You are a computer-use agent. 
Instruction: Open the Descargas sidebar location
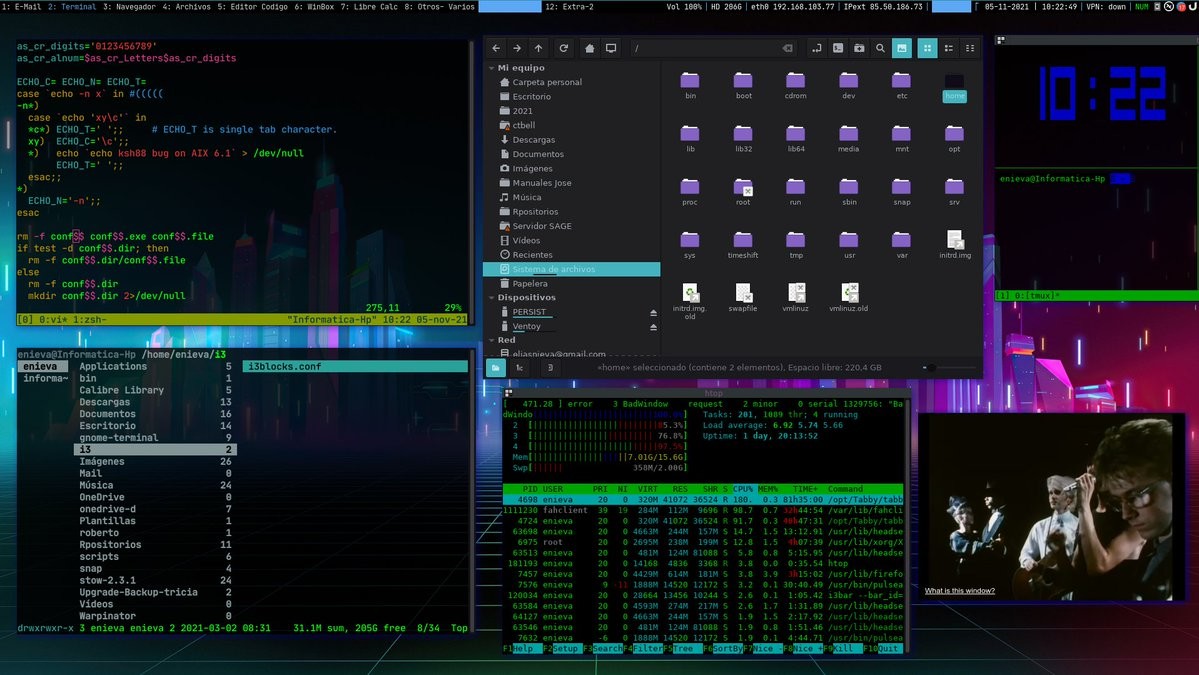coord(533,140)
